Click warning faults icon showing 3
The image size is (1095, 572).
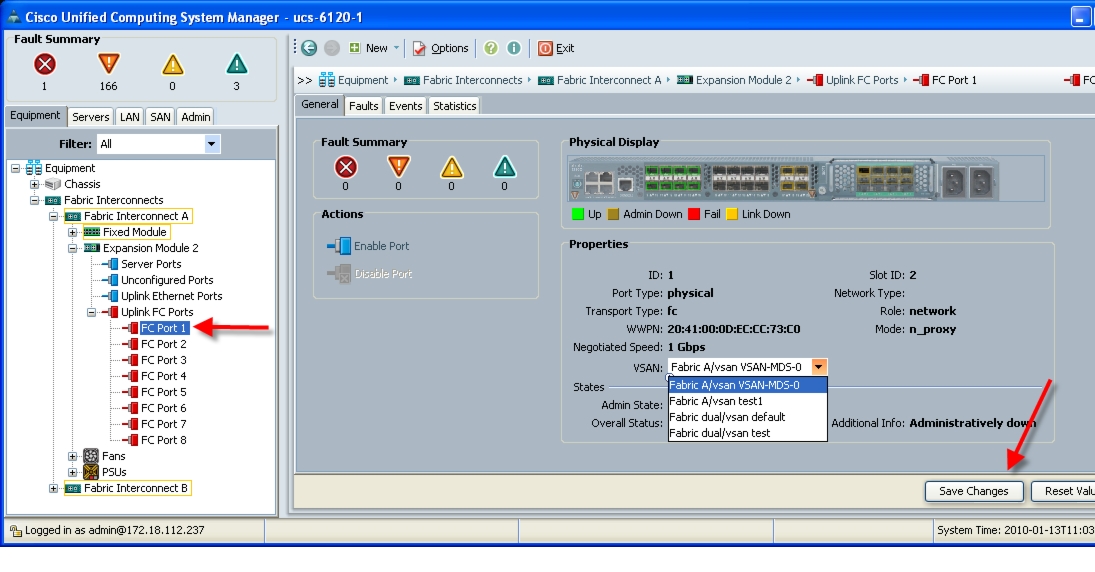237,64
